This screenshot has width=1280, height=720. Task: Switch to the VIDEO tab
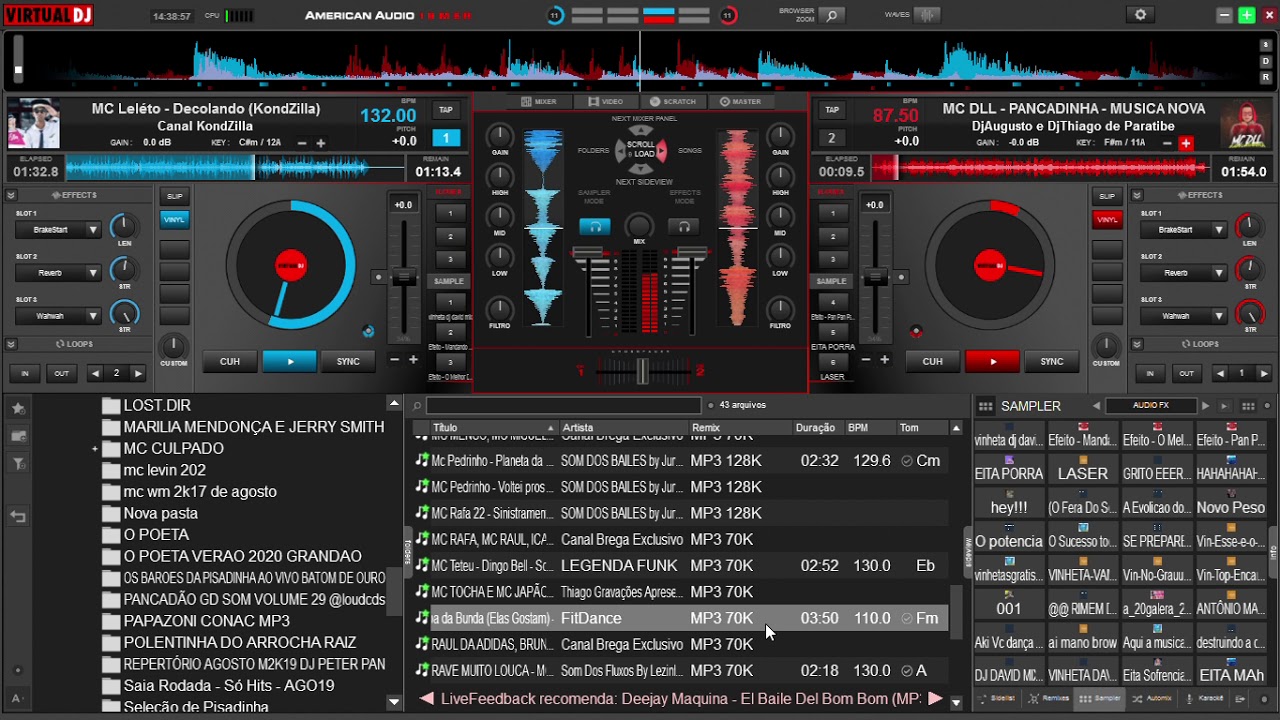(606, 101)
